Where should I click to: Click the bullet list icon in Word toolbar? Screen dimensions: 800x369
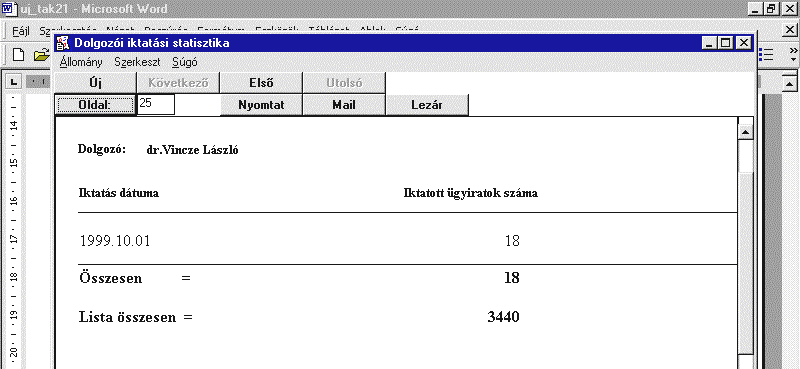point(767,55)
